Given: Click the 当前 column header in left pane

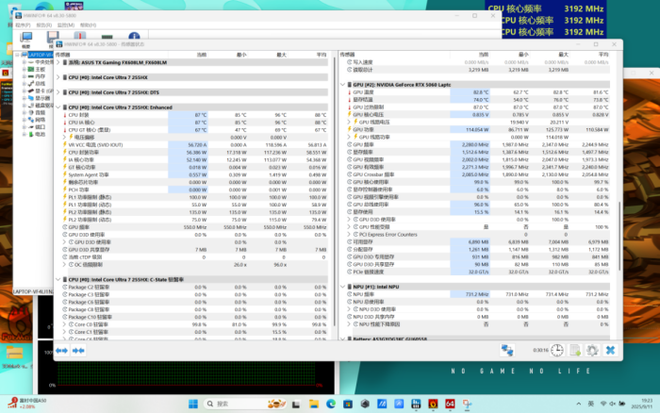Looking at the screenshot, I should pyautogui.click(x=201, y=54).
